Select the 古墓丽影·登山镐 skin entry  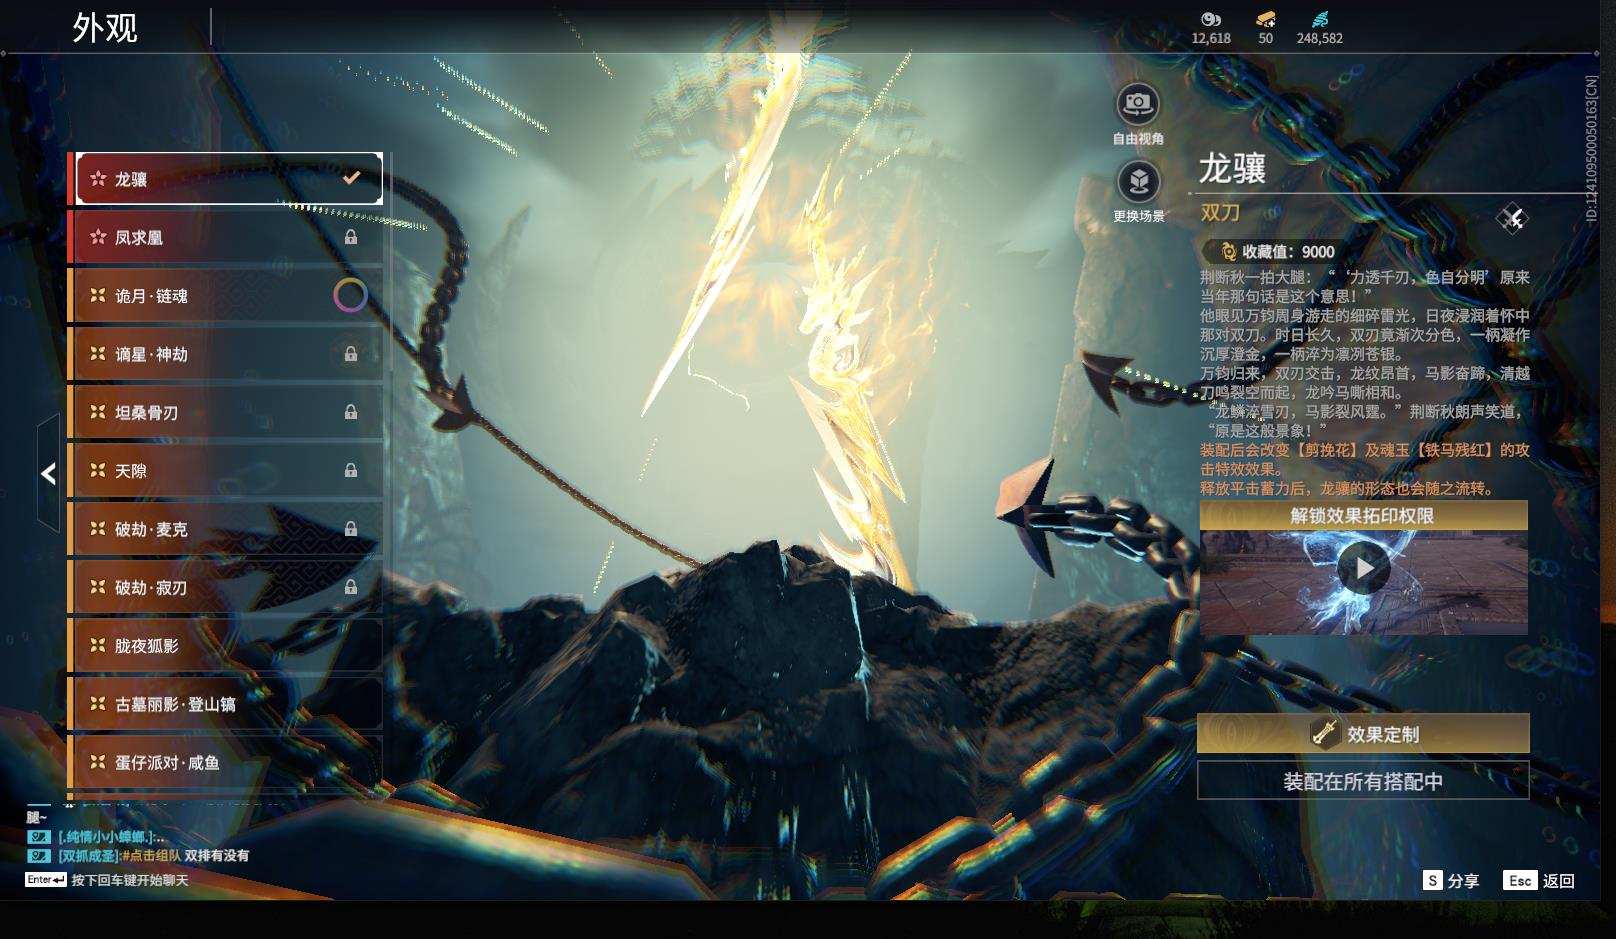(225, 704)
